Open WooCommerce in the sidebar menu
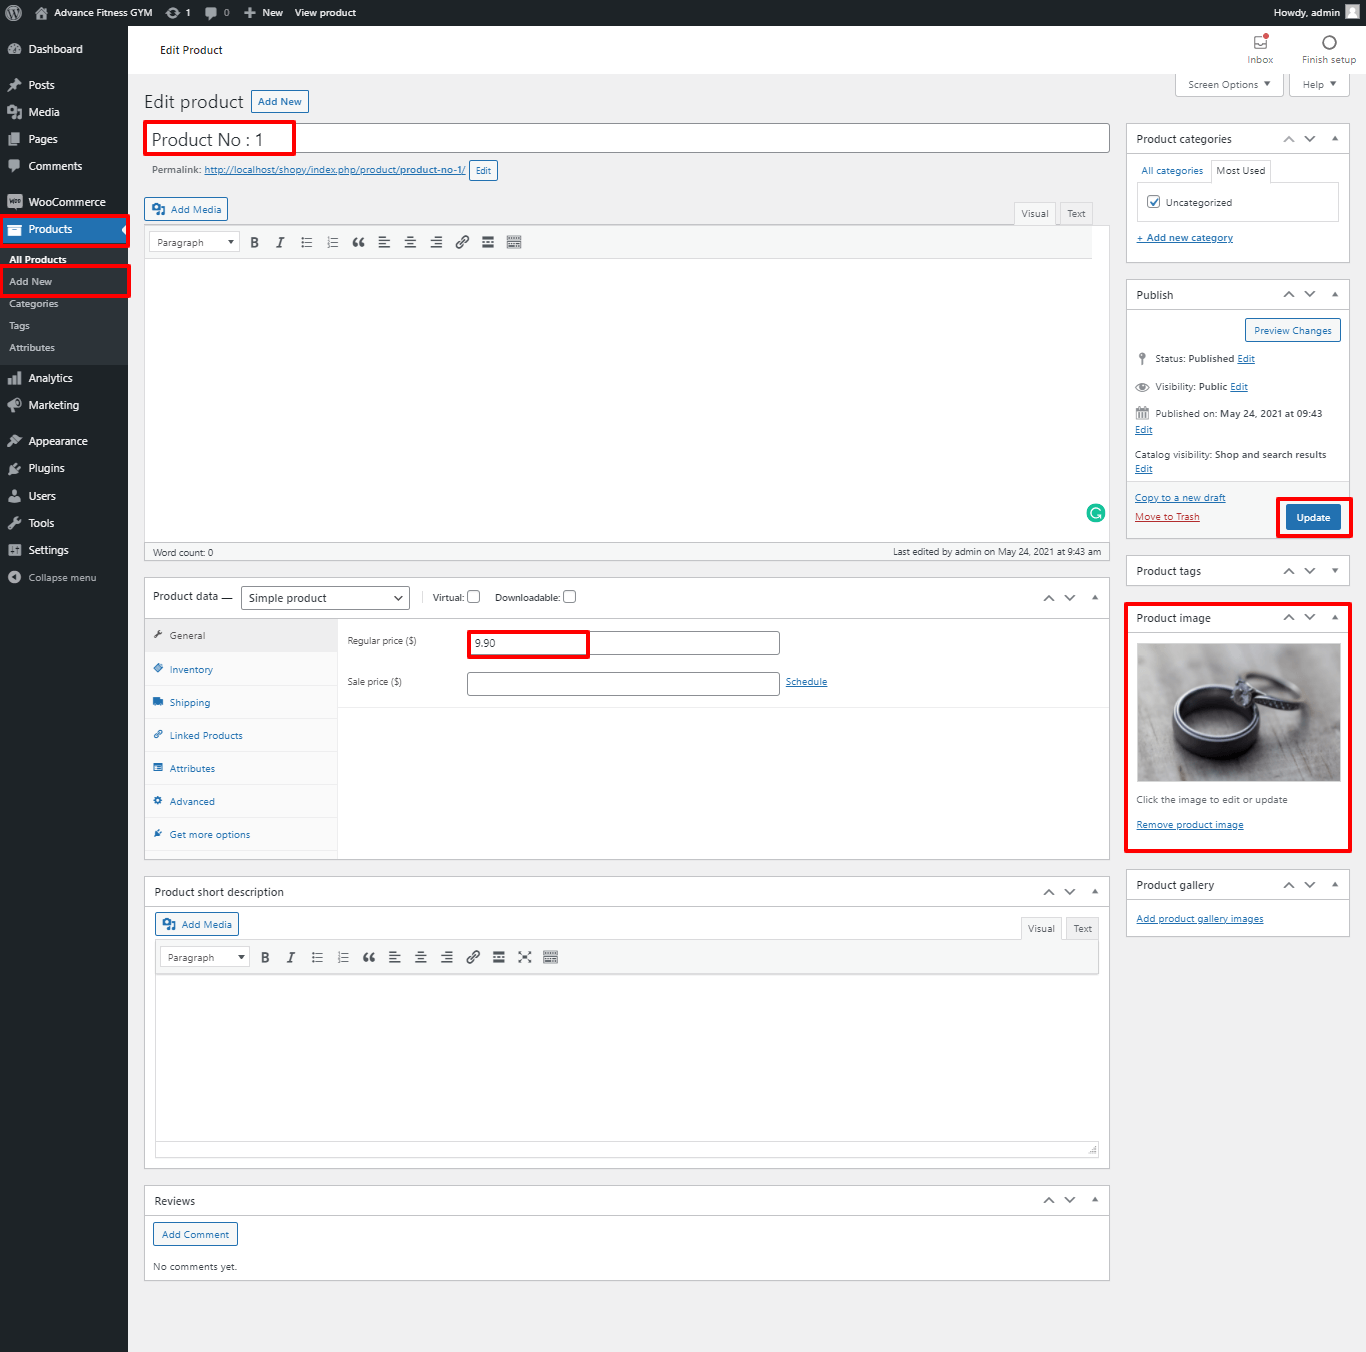The width and height of the screenshot is (1366, 1352). click(66, 202)
